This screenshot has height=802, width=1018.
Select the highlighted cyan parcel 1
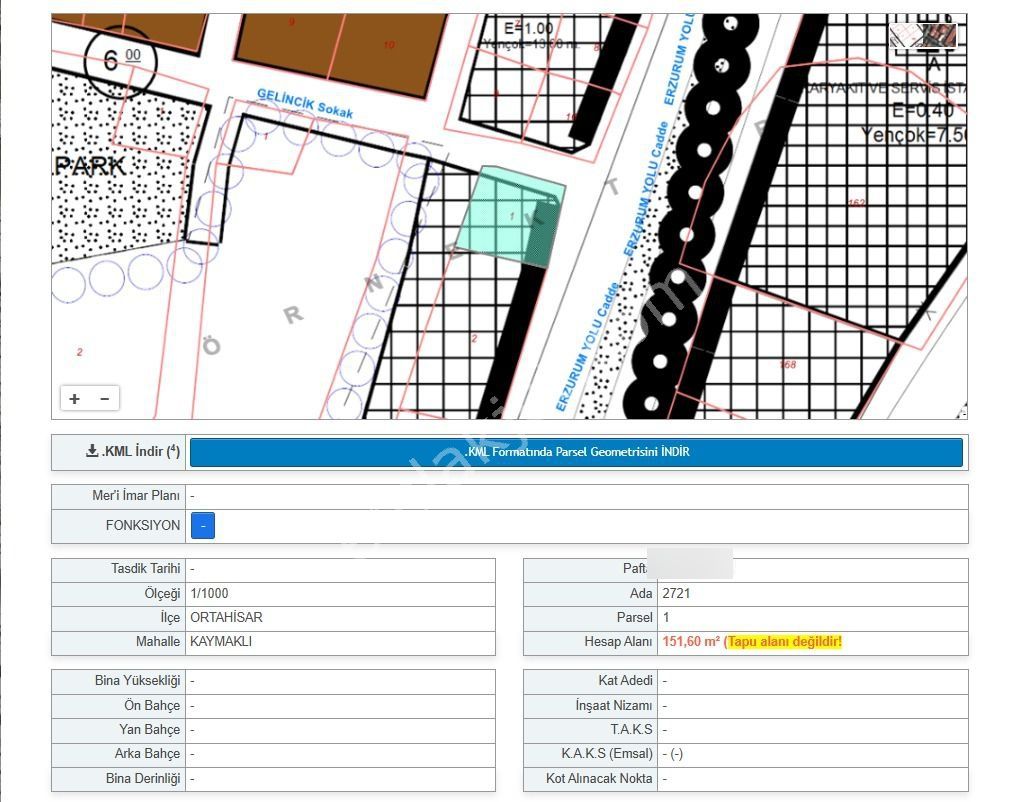(x=510, y=216)
